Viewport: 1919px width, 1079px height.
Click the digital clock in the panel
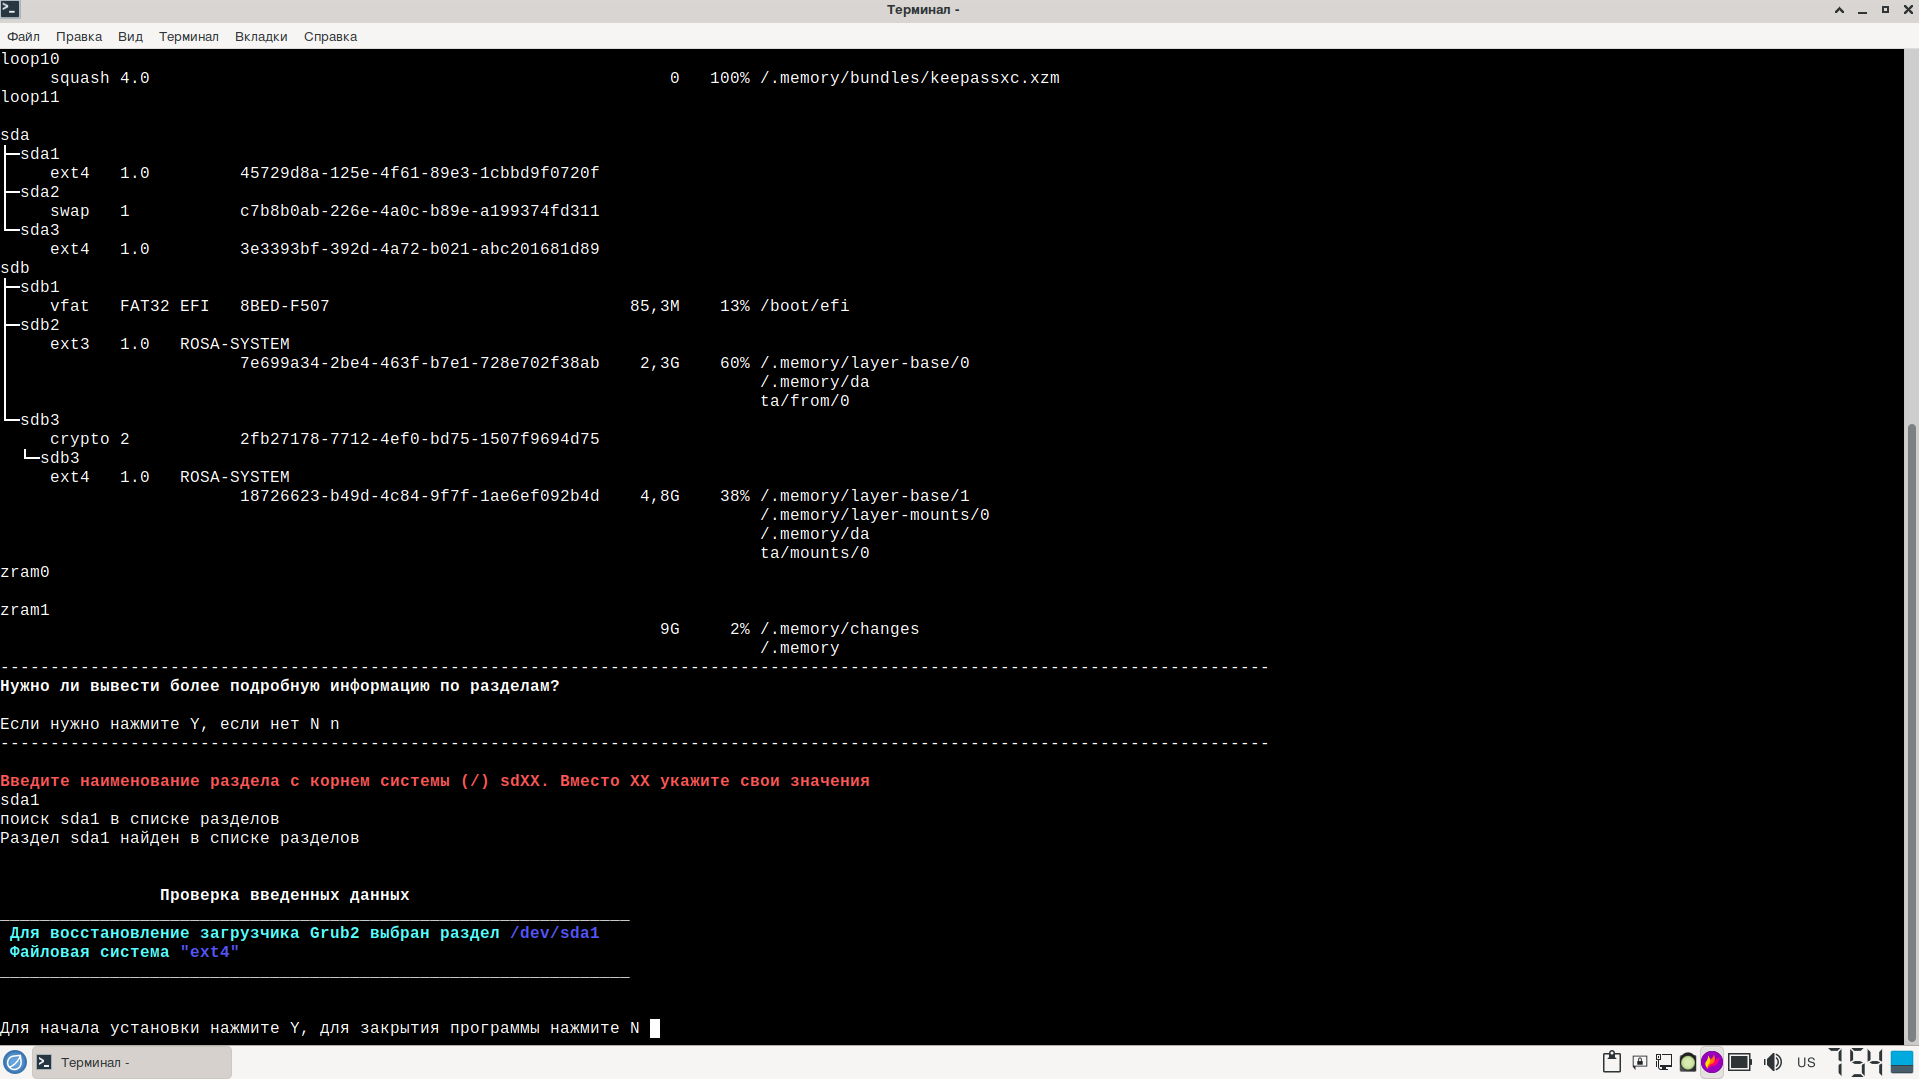click(1856, 1062)
